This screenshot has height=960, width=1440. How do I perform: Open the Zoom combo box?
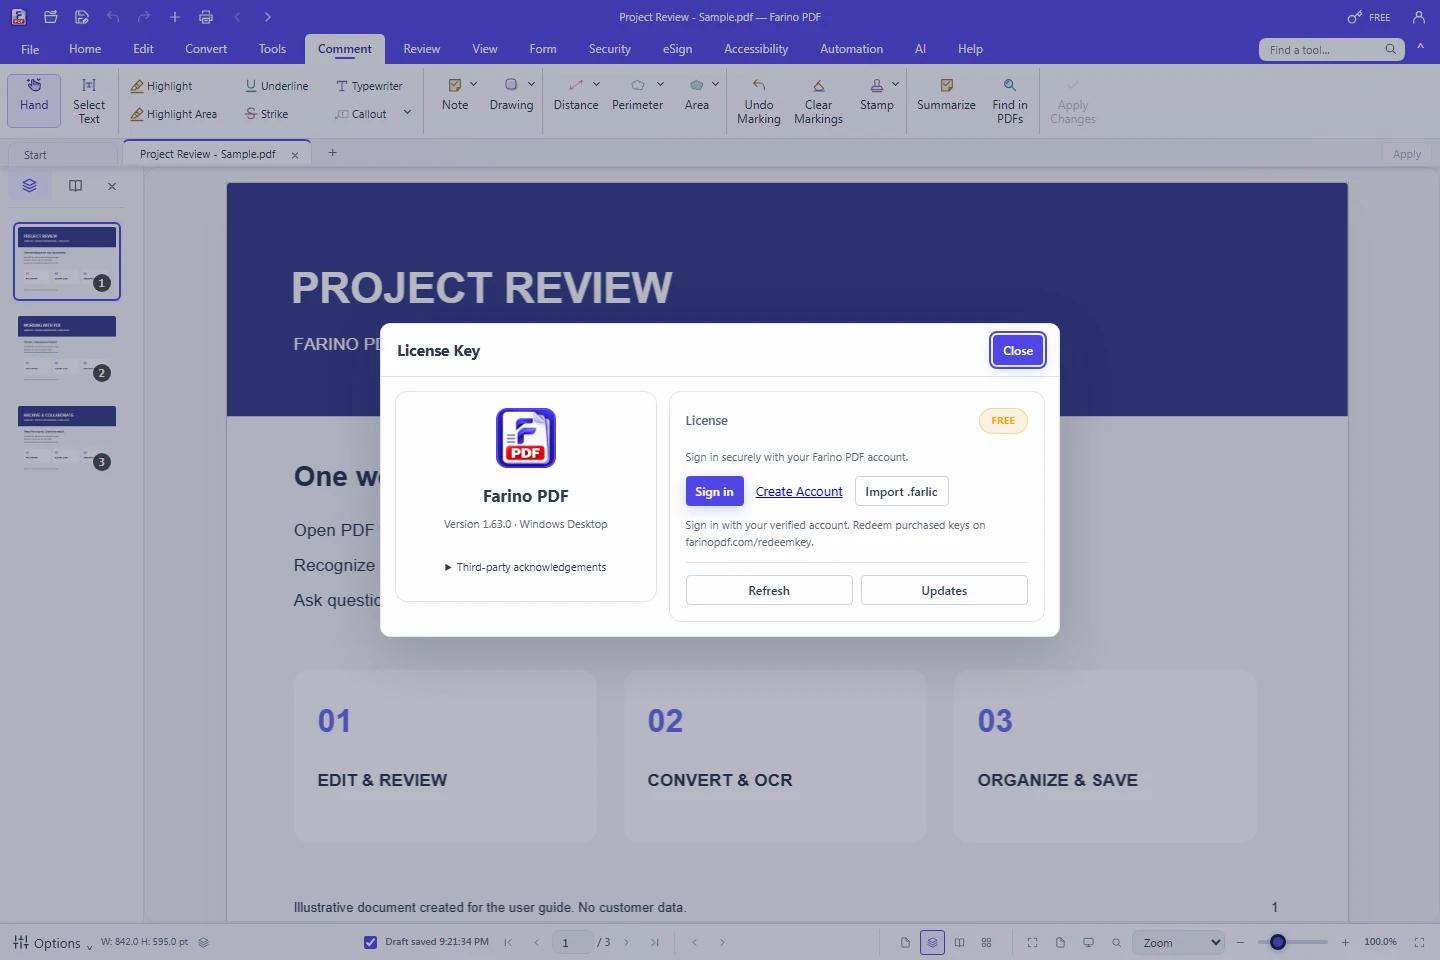tap(1178, 942)
